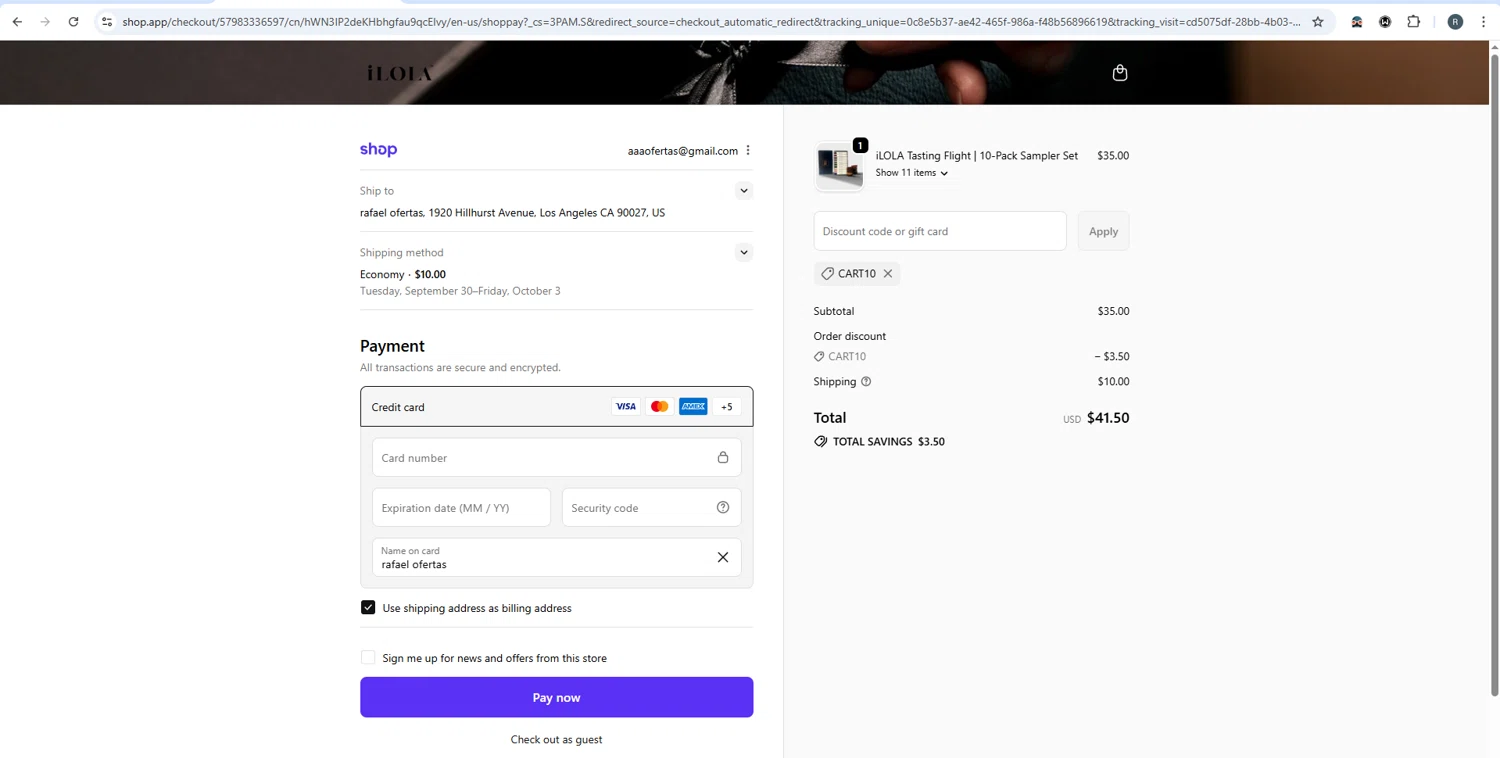Screen dimensions: 1500x758
Task: Click the Economy · $10.00 shipping text
Action: coord(403,274)
